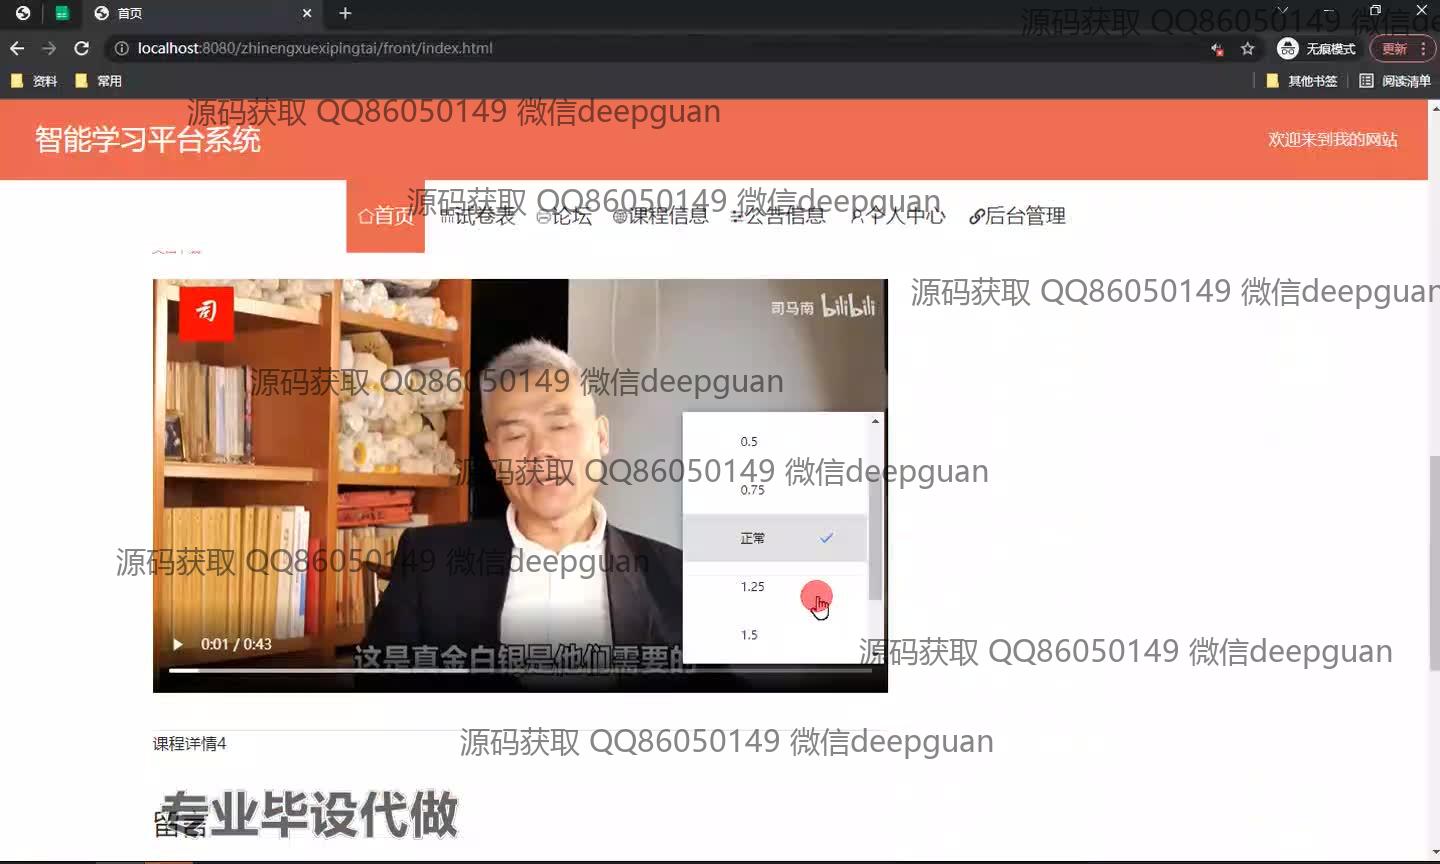Bookmark this page with the star
The image size is (1440, 864).
tap(1247, 48)
